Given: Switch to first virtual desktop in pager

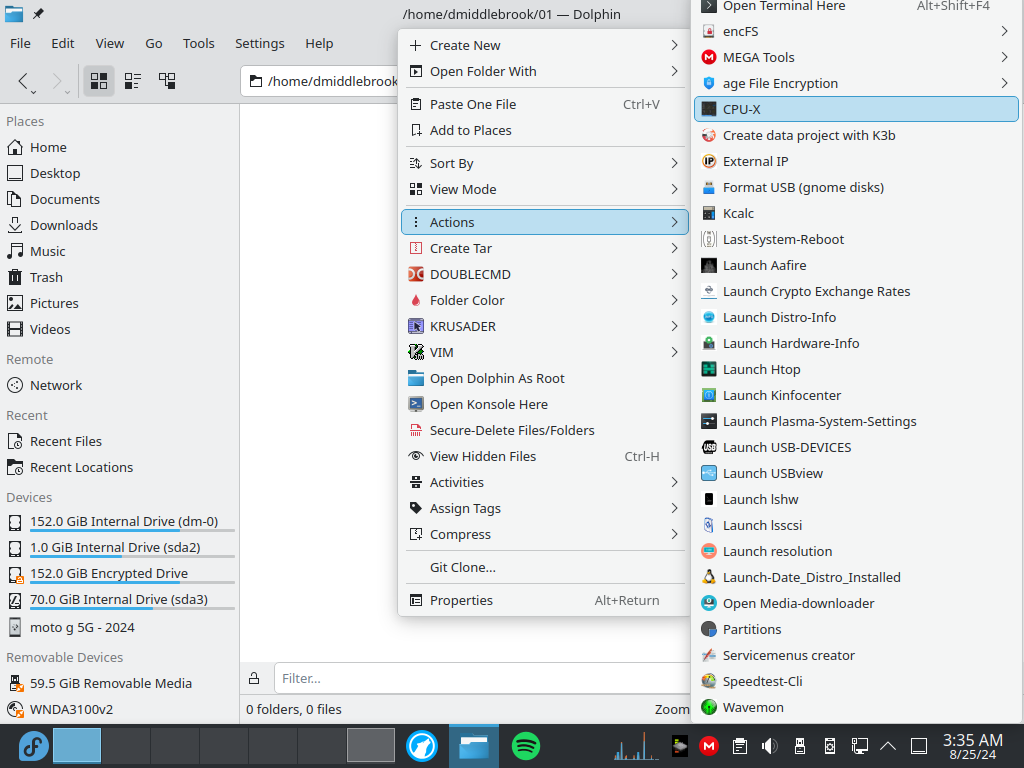Looking at the screenshot, I should click(x=76, y=746).
